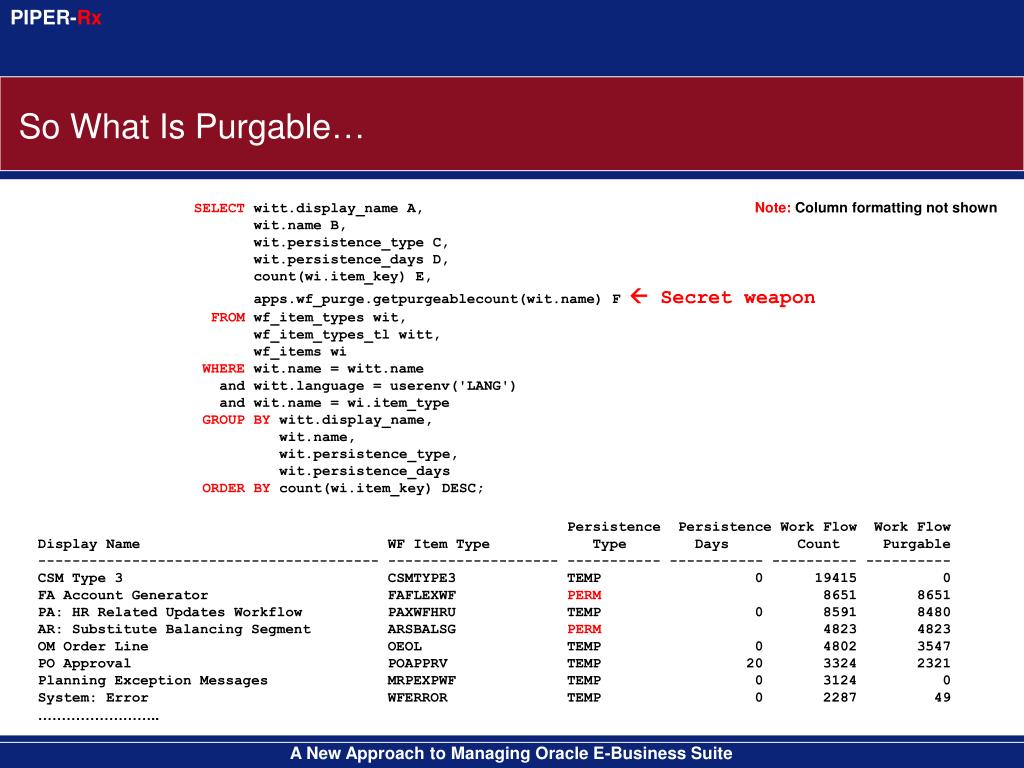Click the 'Work Flow Count' column header

(x=818, y=536)
